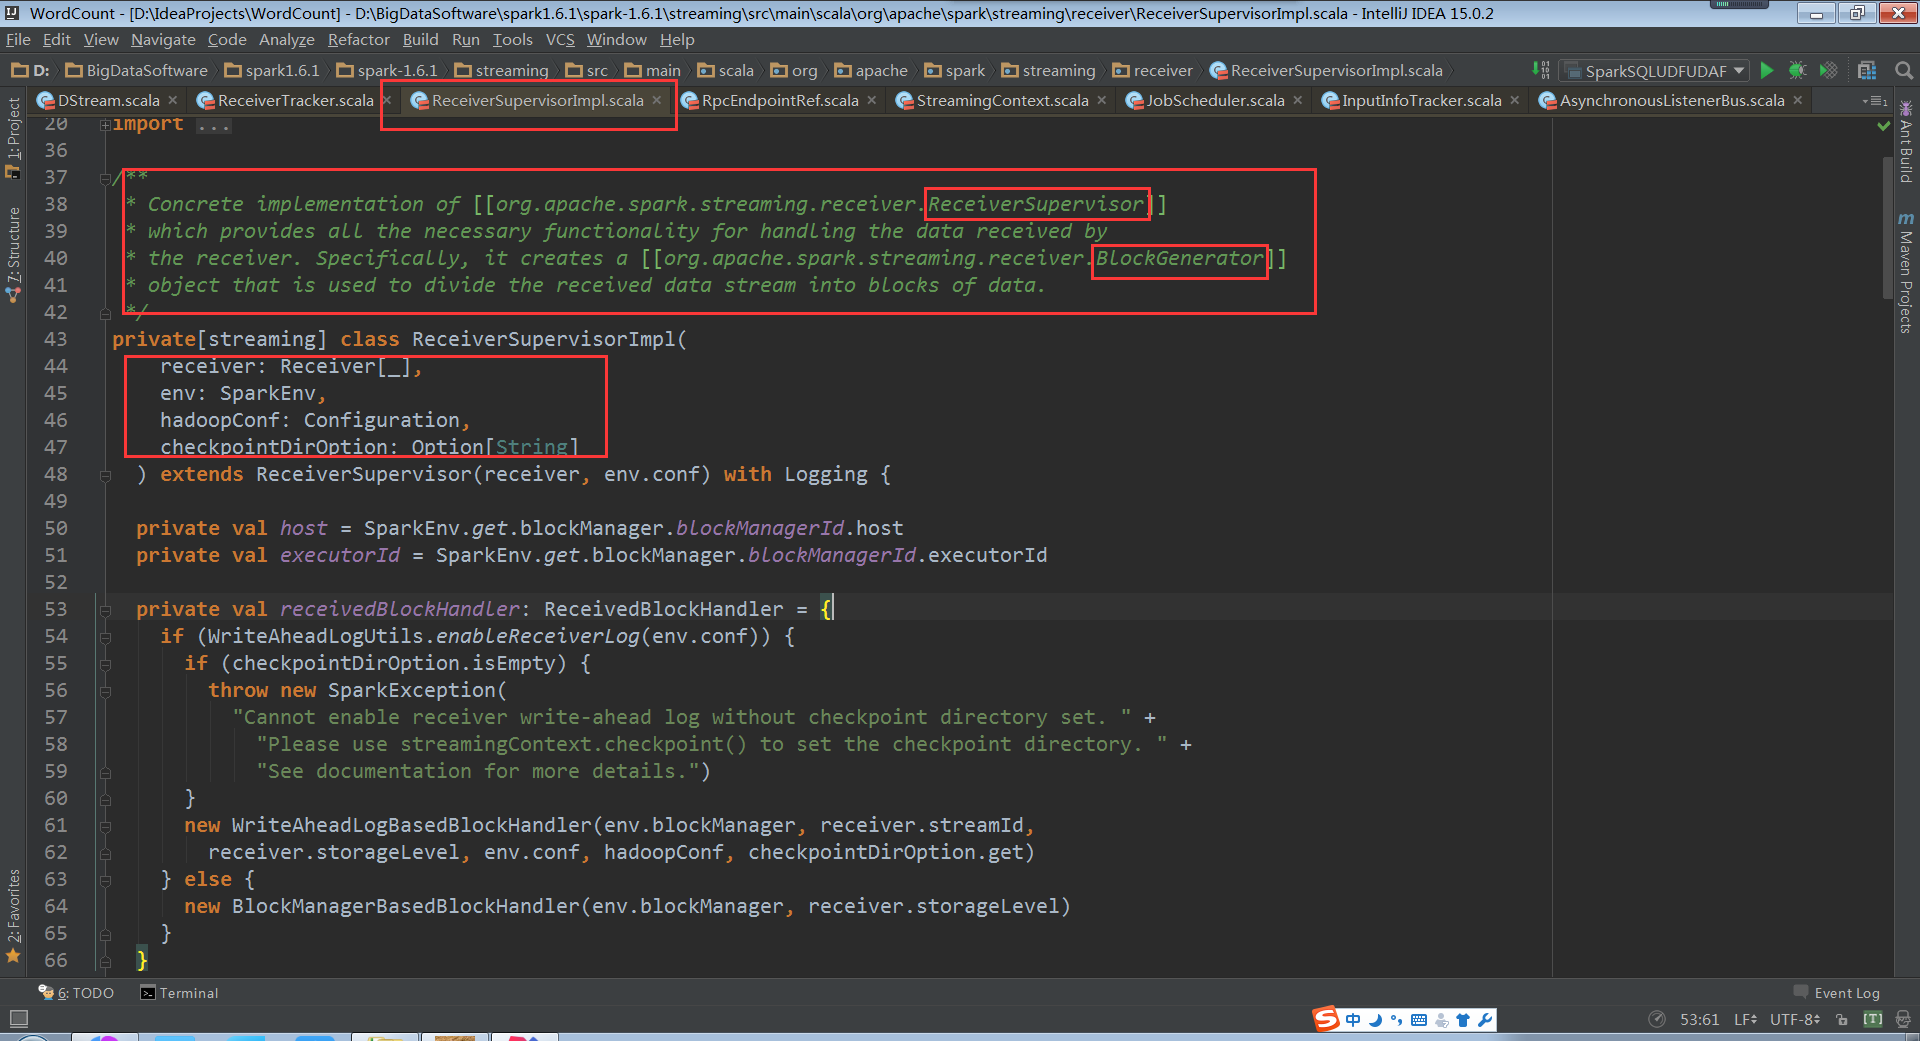This screenshot has width=1920, height=1041.
Task: Open the Favorites tool window
Action: tap(13, 915)
